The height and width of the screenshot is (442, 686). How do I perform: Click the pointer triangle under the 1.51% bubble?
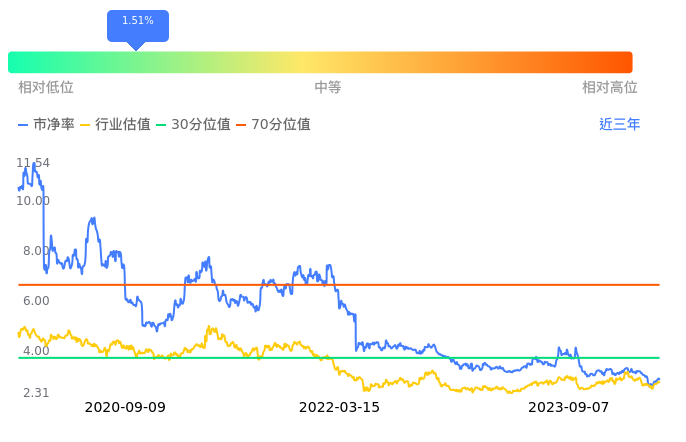(137, 46)
